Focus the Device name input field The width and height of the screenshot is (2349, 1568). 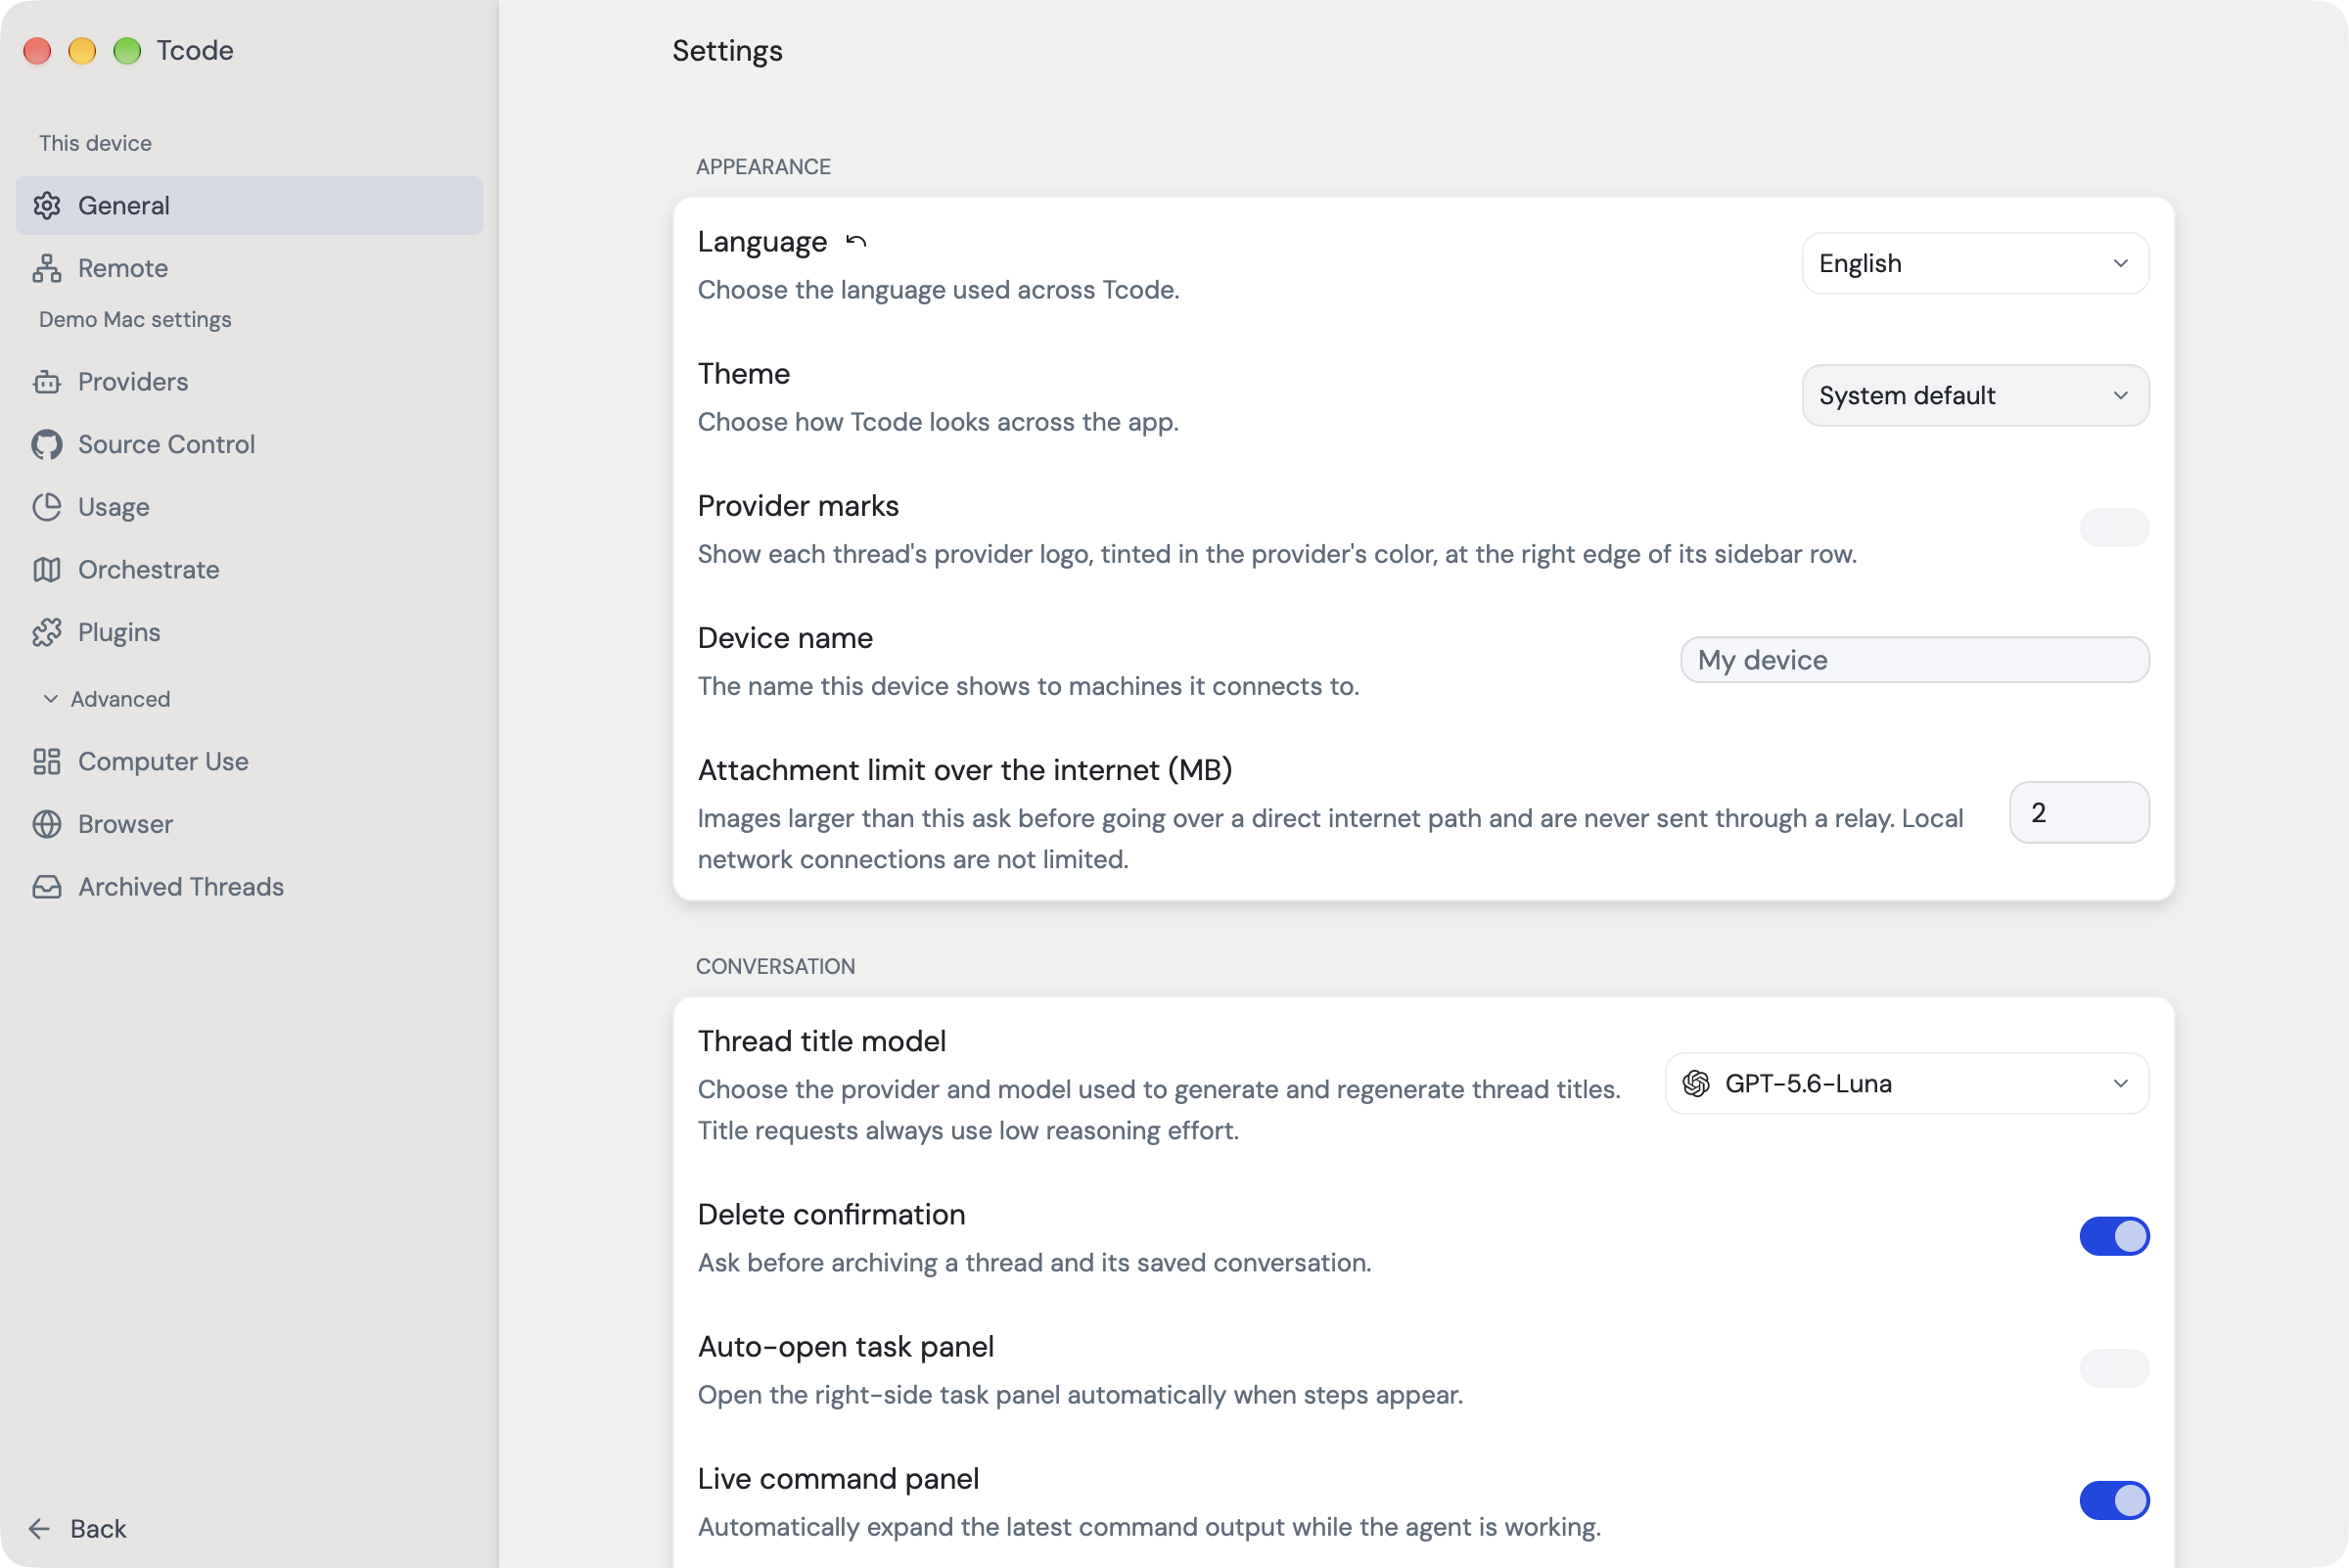1914,660
